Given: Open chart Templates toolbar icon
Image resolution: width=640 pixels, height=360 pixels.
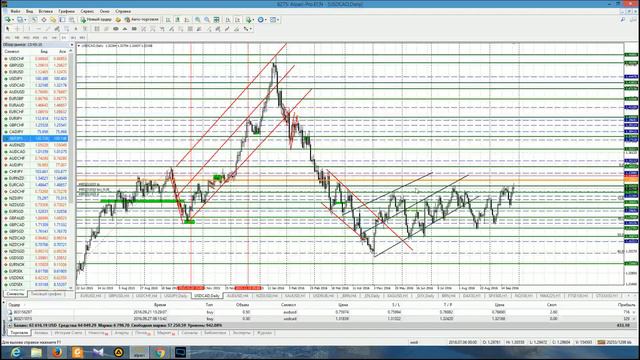Looking at the screenshot, I should click(x=273, y=20).
